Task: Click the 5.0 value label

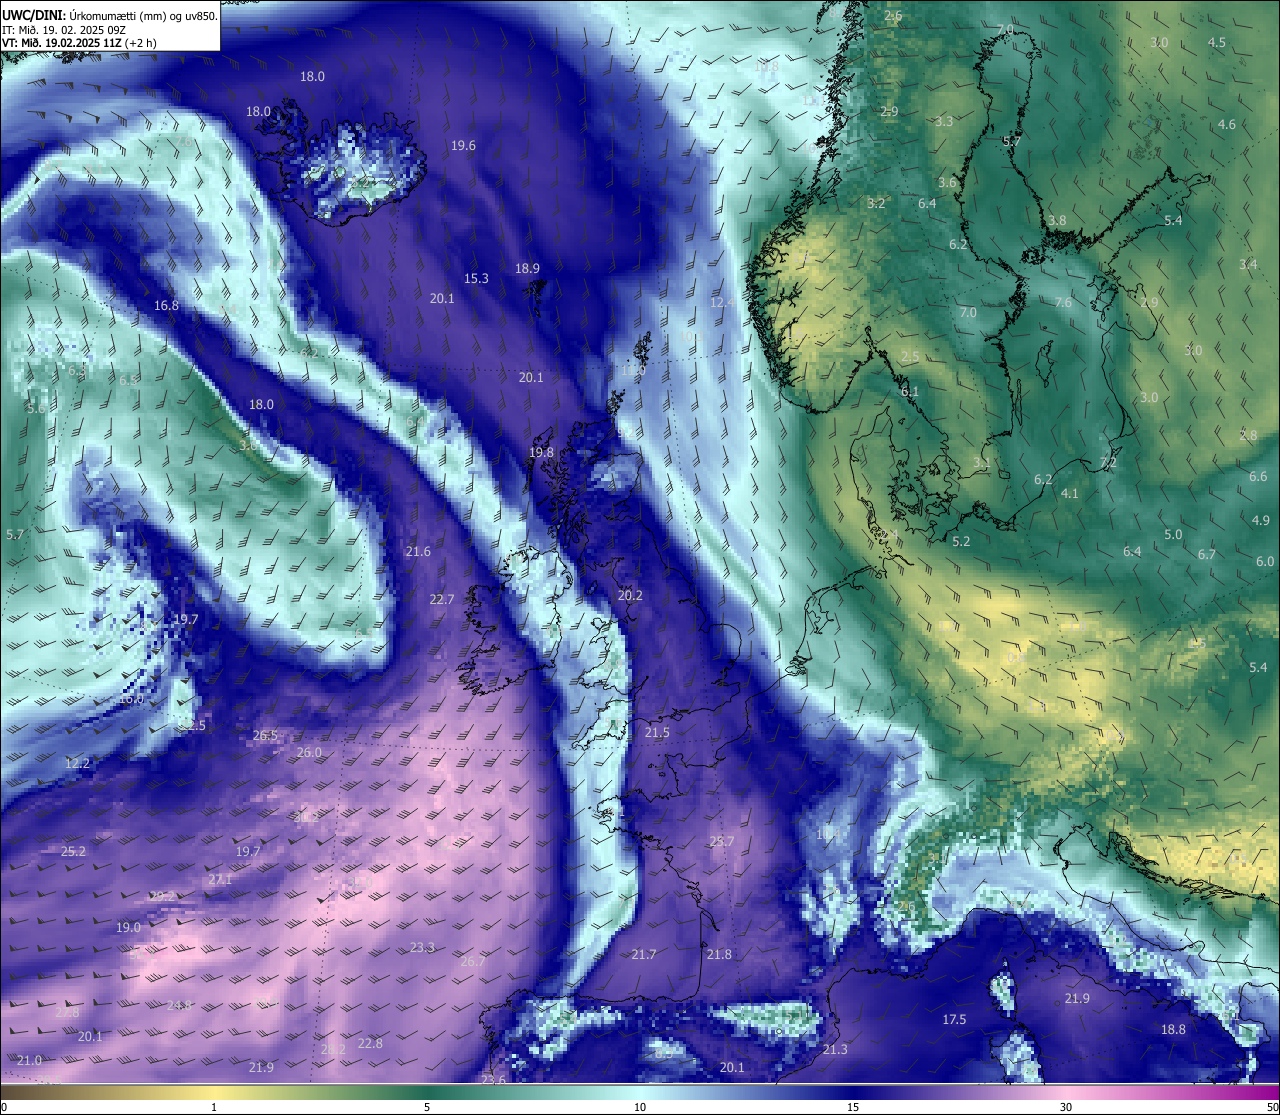Action: [1173, 534]
